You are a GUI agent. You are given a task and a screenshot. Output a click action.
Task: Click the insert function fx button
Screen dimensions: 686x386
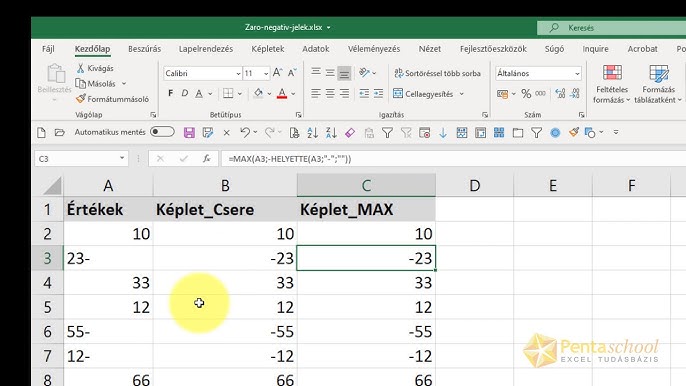point(206,159)
